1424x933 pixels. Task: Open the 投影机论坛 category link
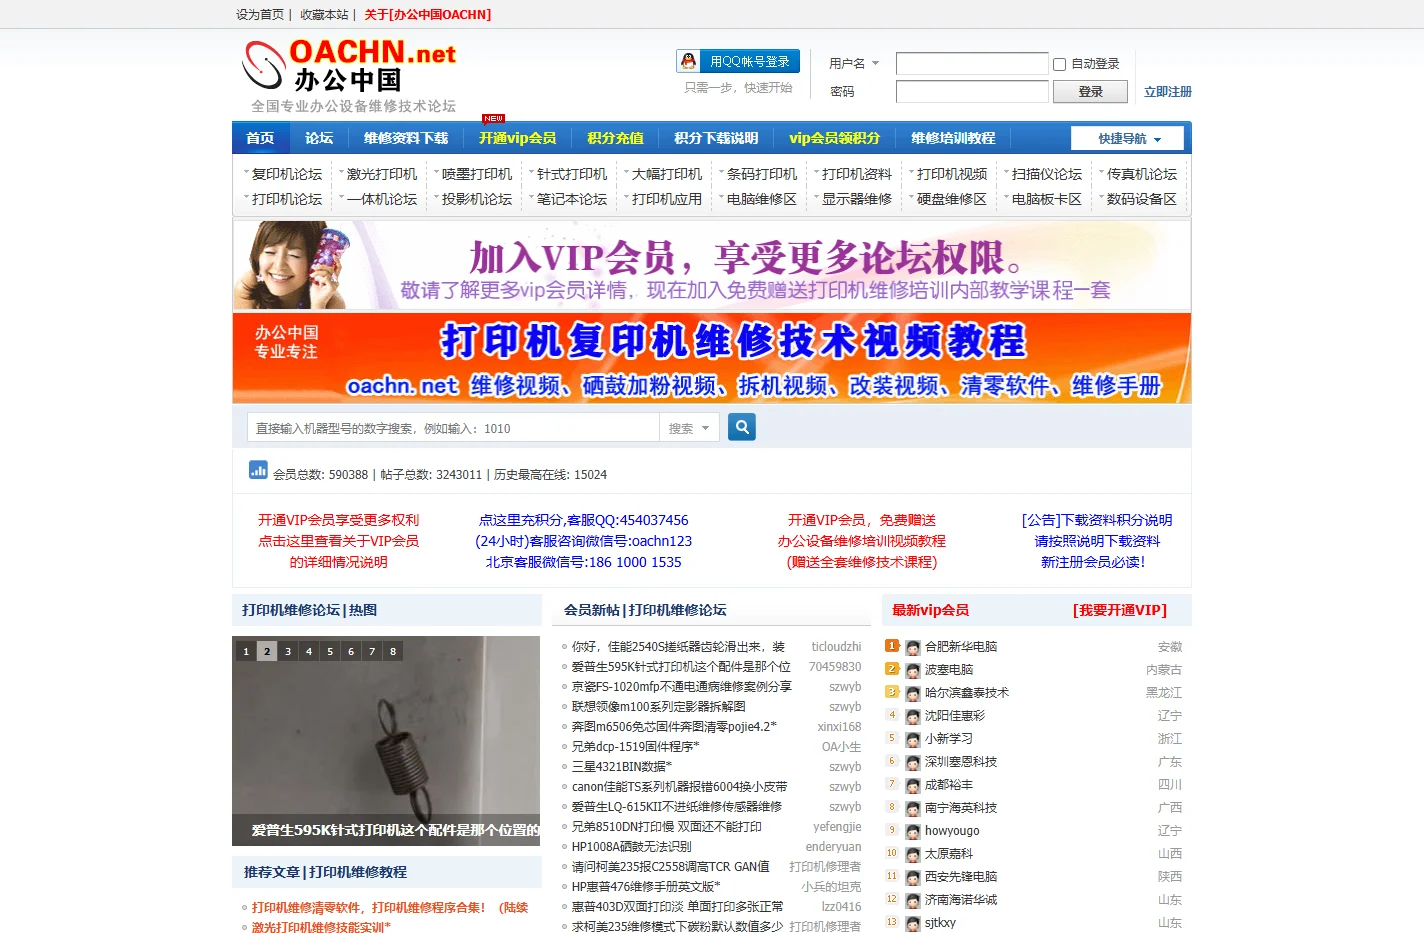point(477,199)
